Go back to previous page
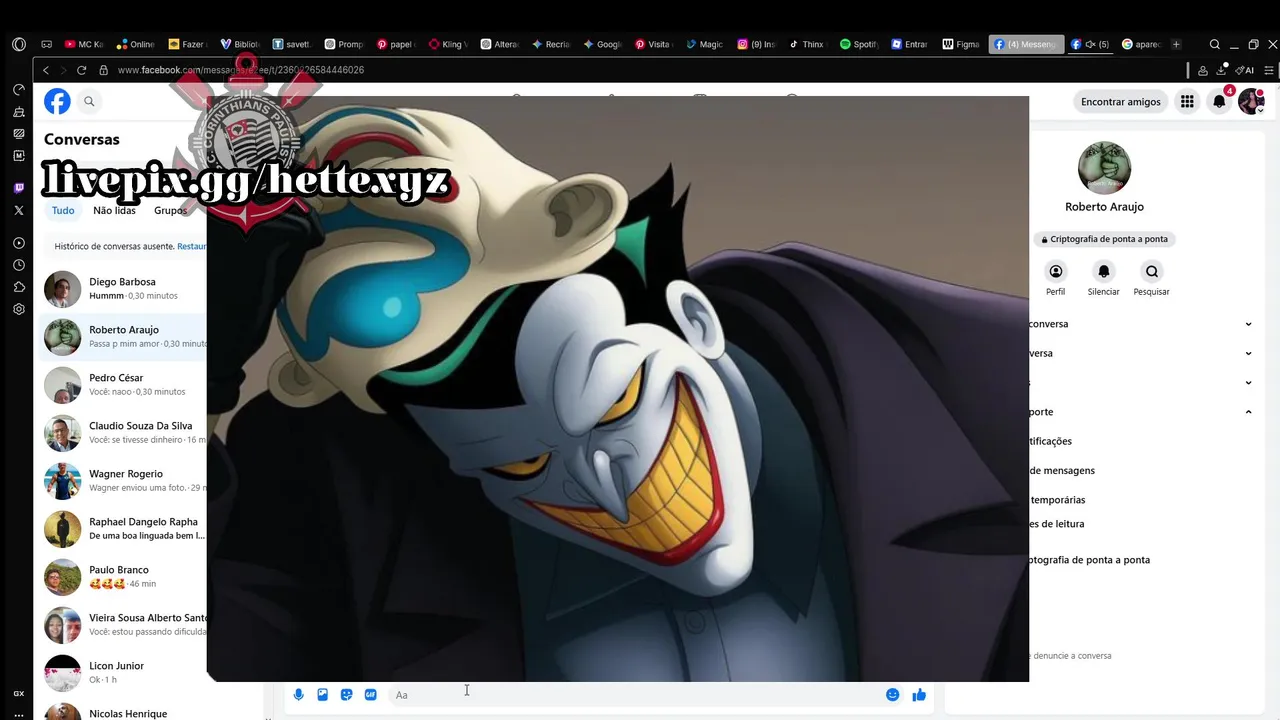 [x=46, y=70]
